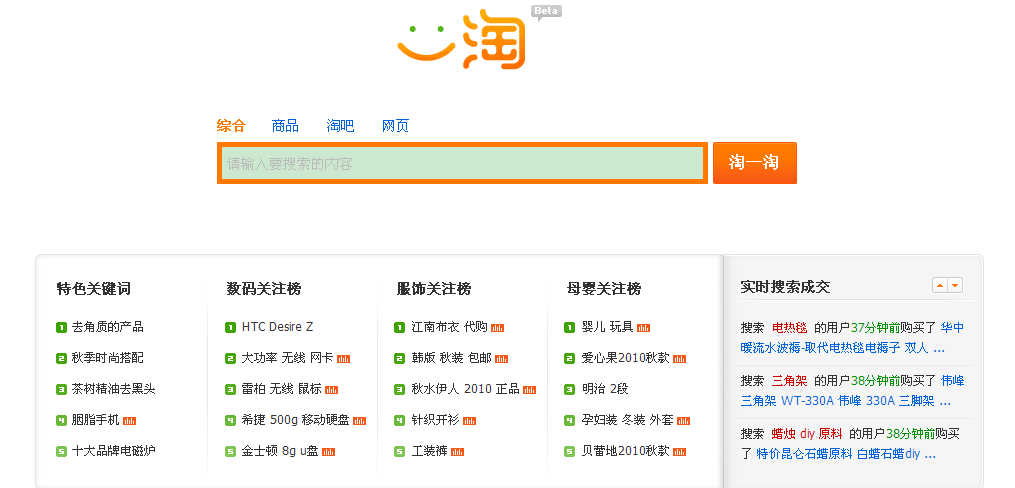The width and height of the screenshot is (1015, 488).
Task: Open trend chart icon beside 胭脂手机
Action: tap(129, 421)
